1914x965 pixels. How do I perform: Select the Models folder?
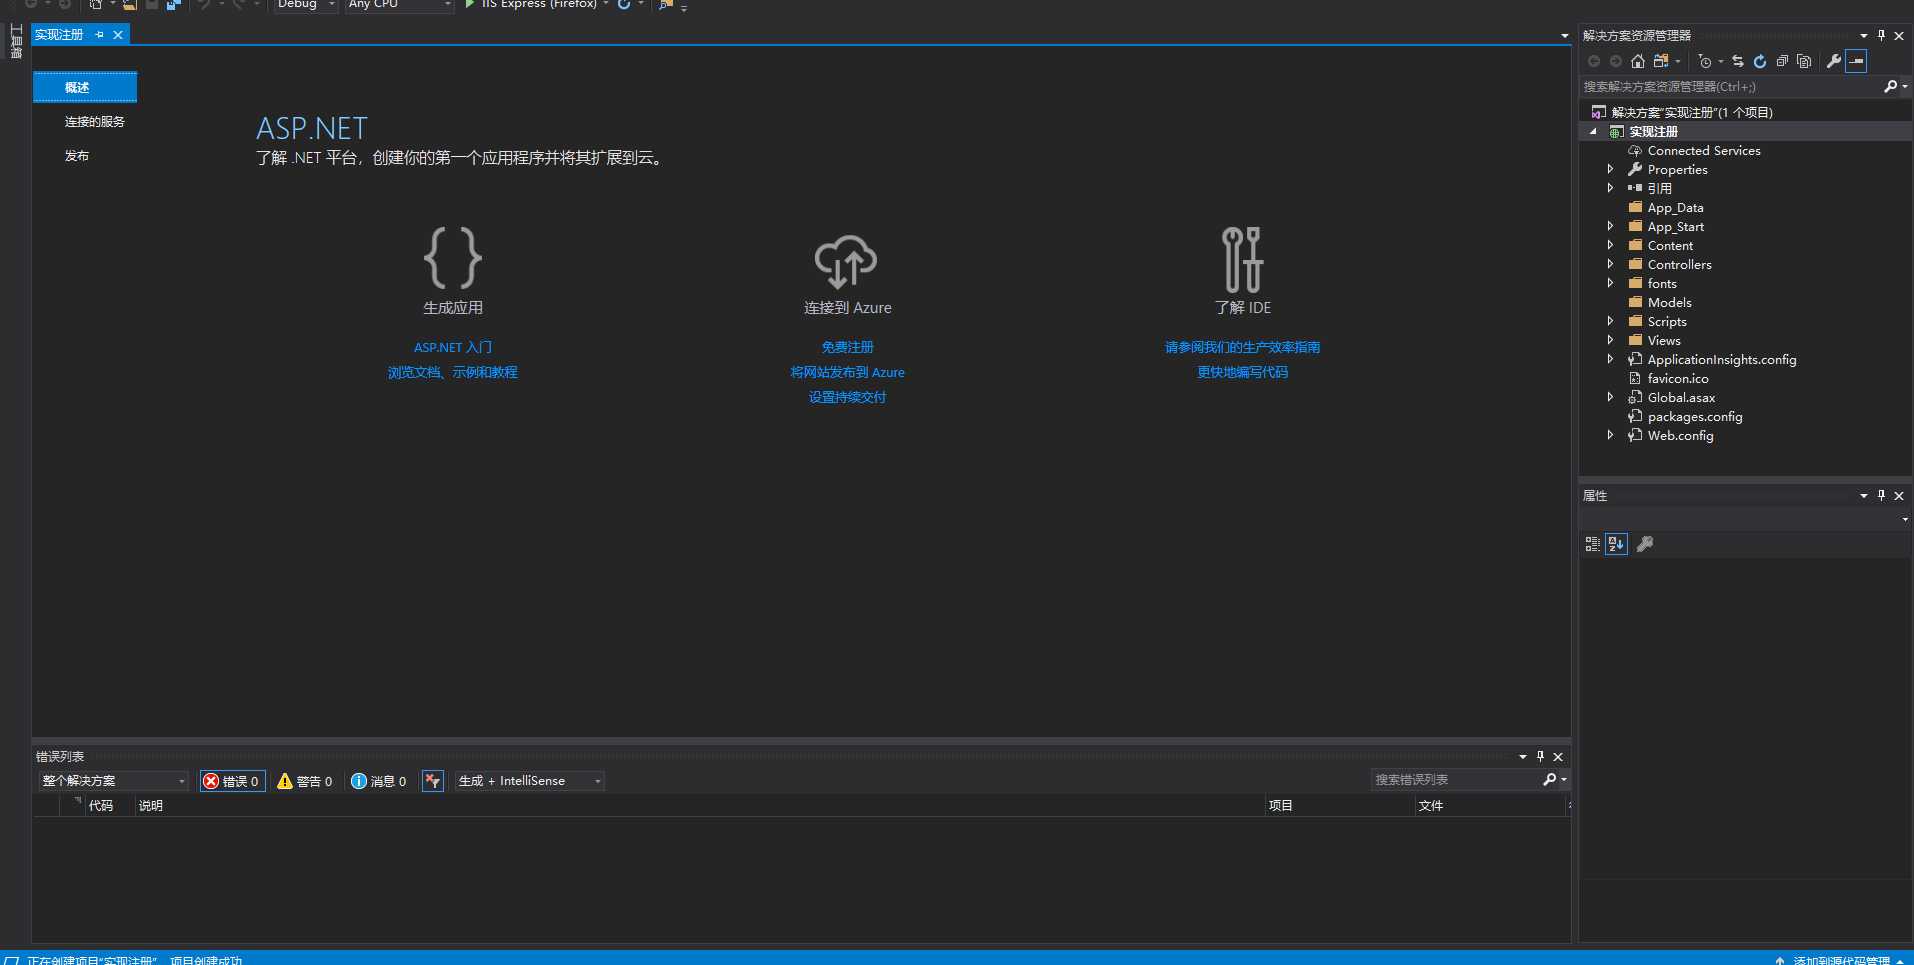[1669, 303]
